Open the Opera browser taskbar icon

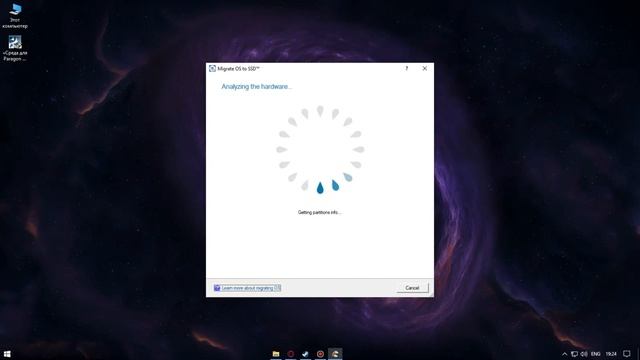291,354
